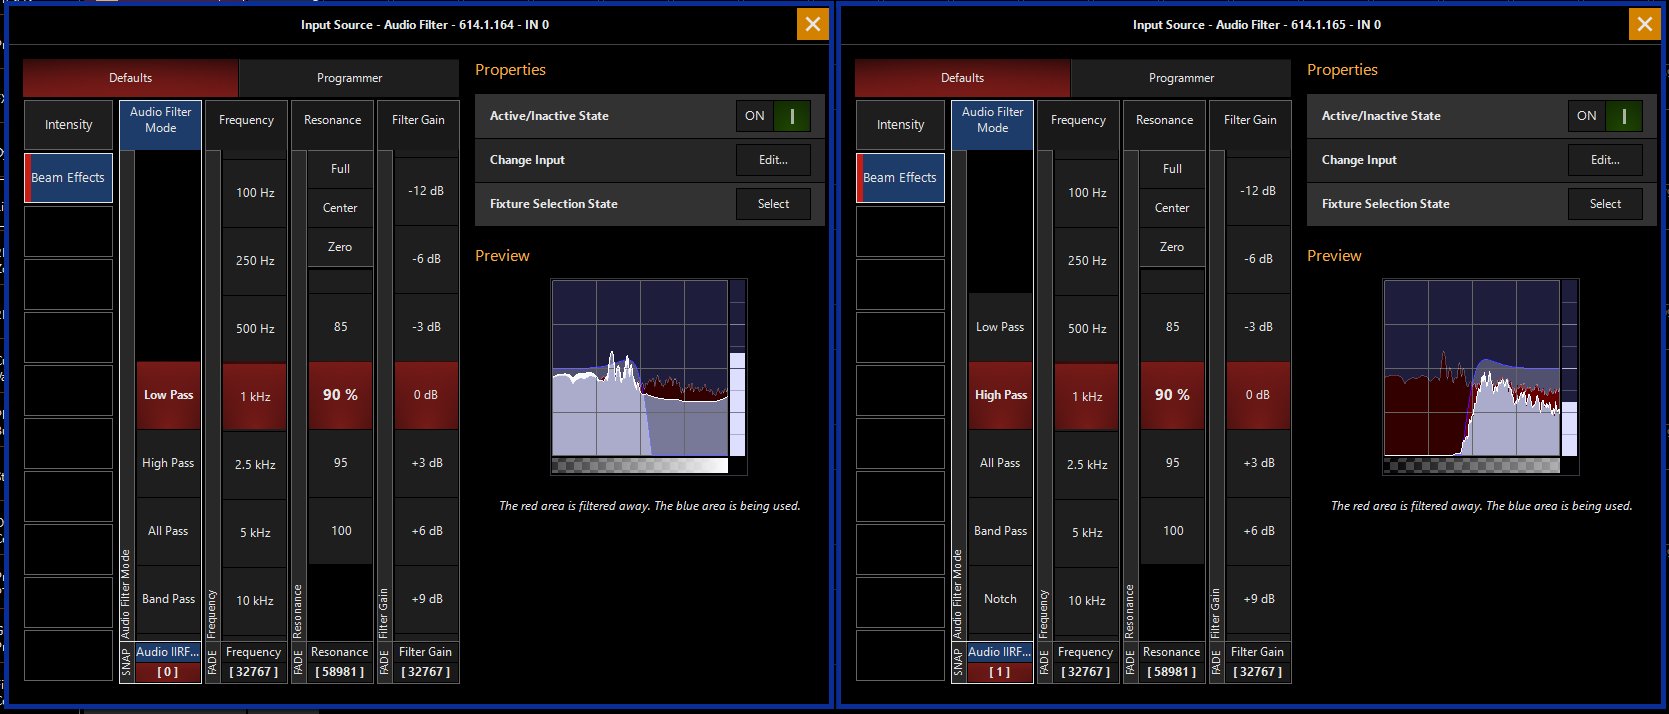Choose High Pass filter mode in 614.1.165 window
Screen dimensions: 1669x714
(1000, 395)
